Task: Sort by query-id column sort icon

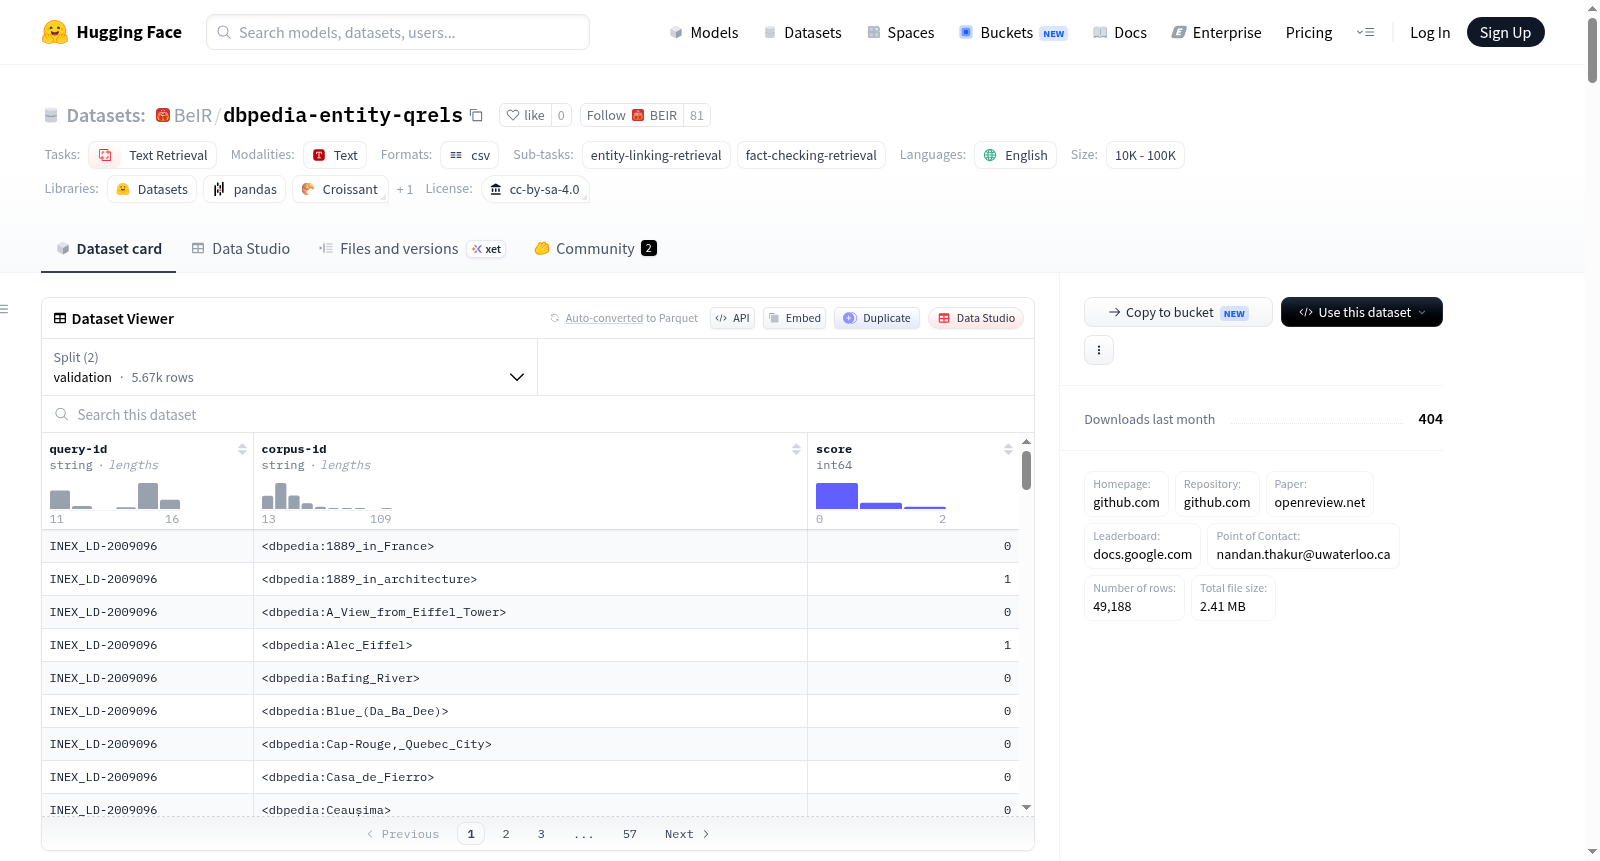Action: pos(242,449)
